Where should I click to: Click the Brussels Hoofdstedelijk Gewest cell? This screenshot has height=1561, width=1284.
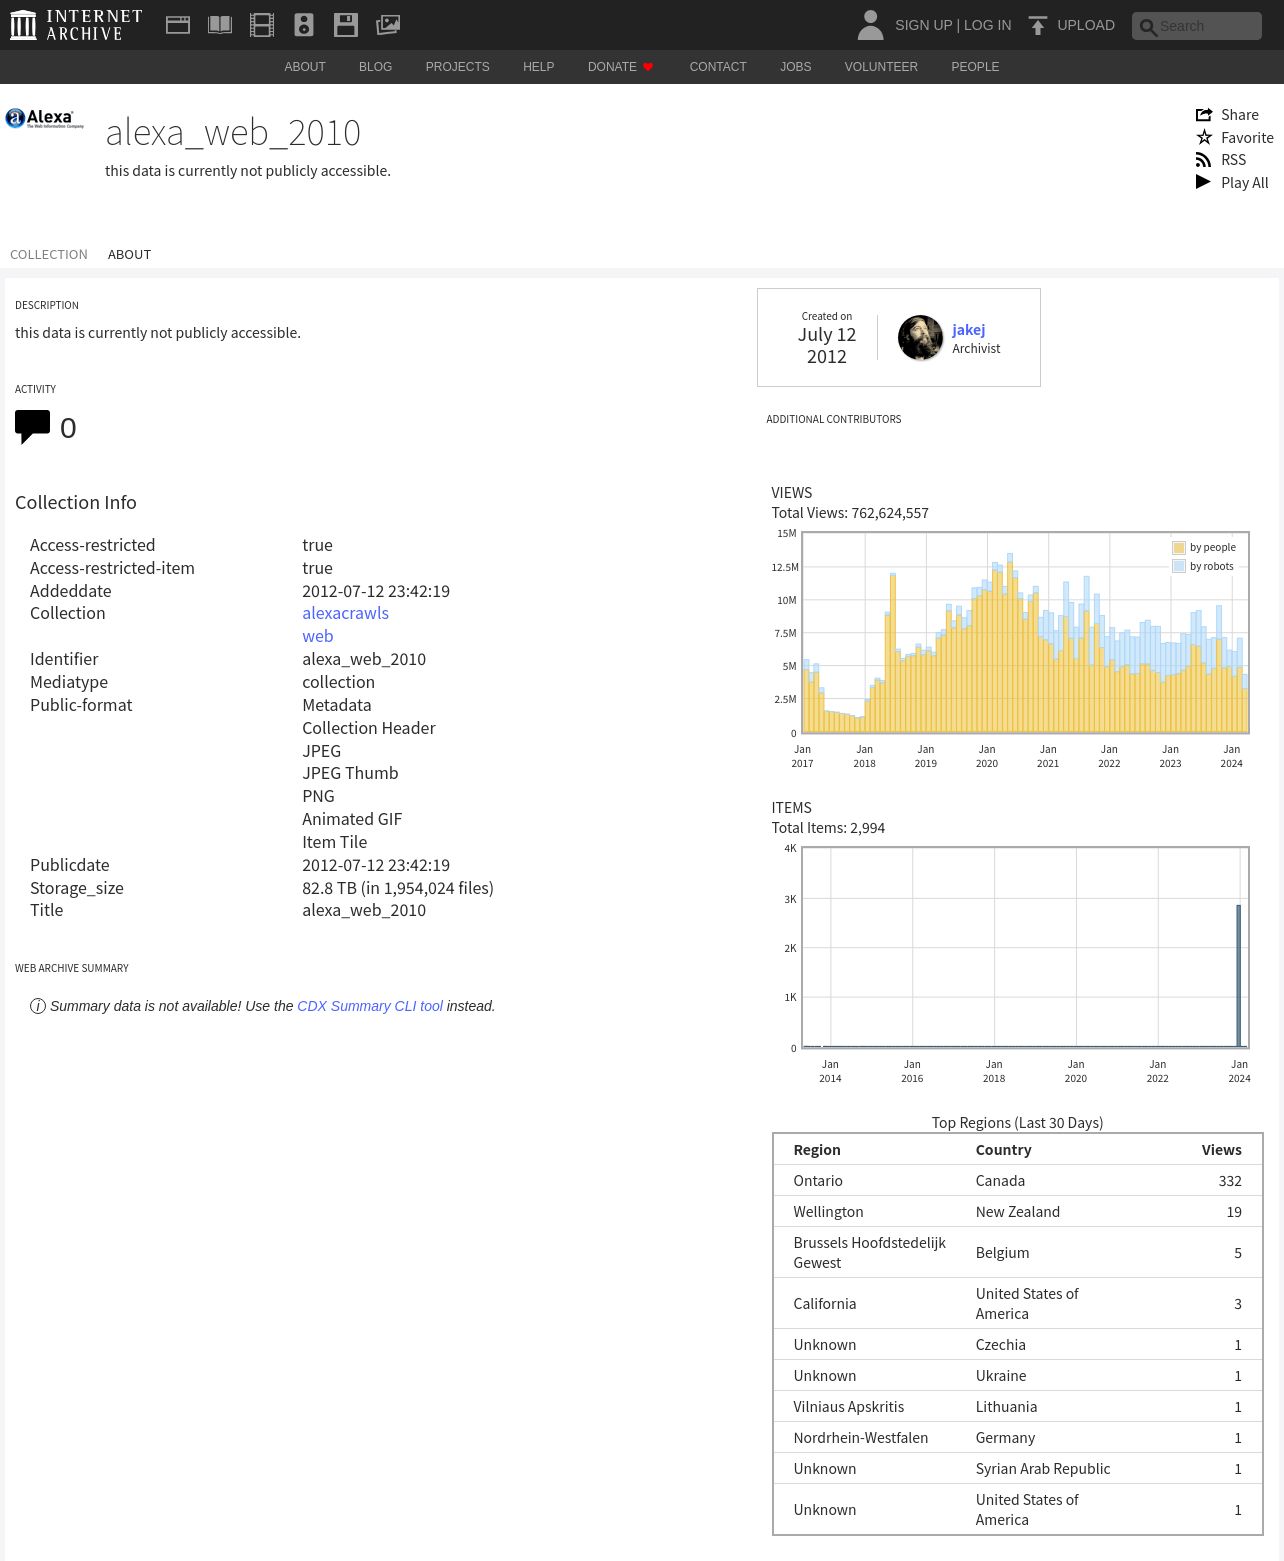coord(869,1253)
